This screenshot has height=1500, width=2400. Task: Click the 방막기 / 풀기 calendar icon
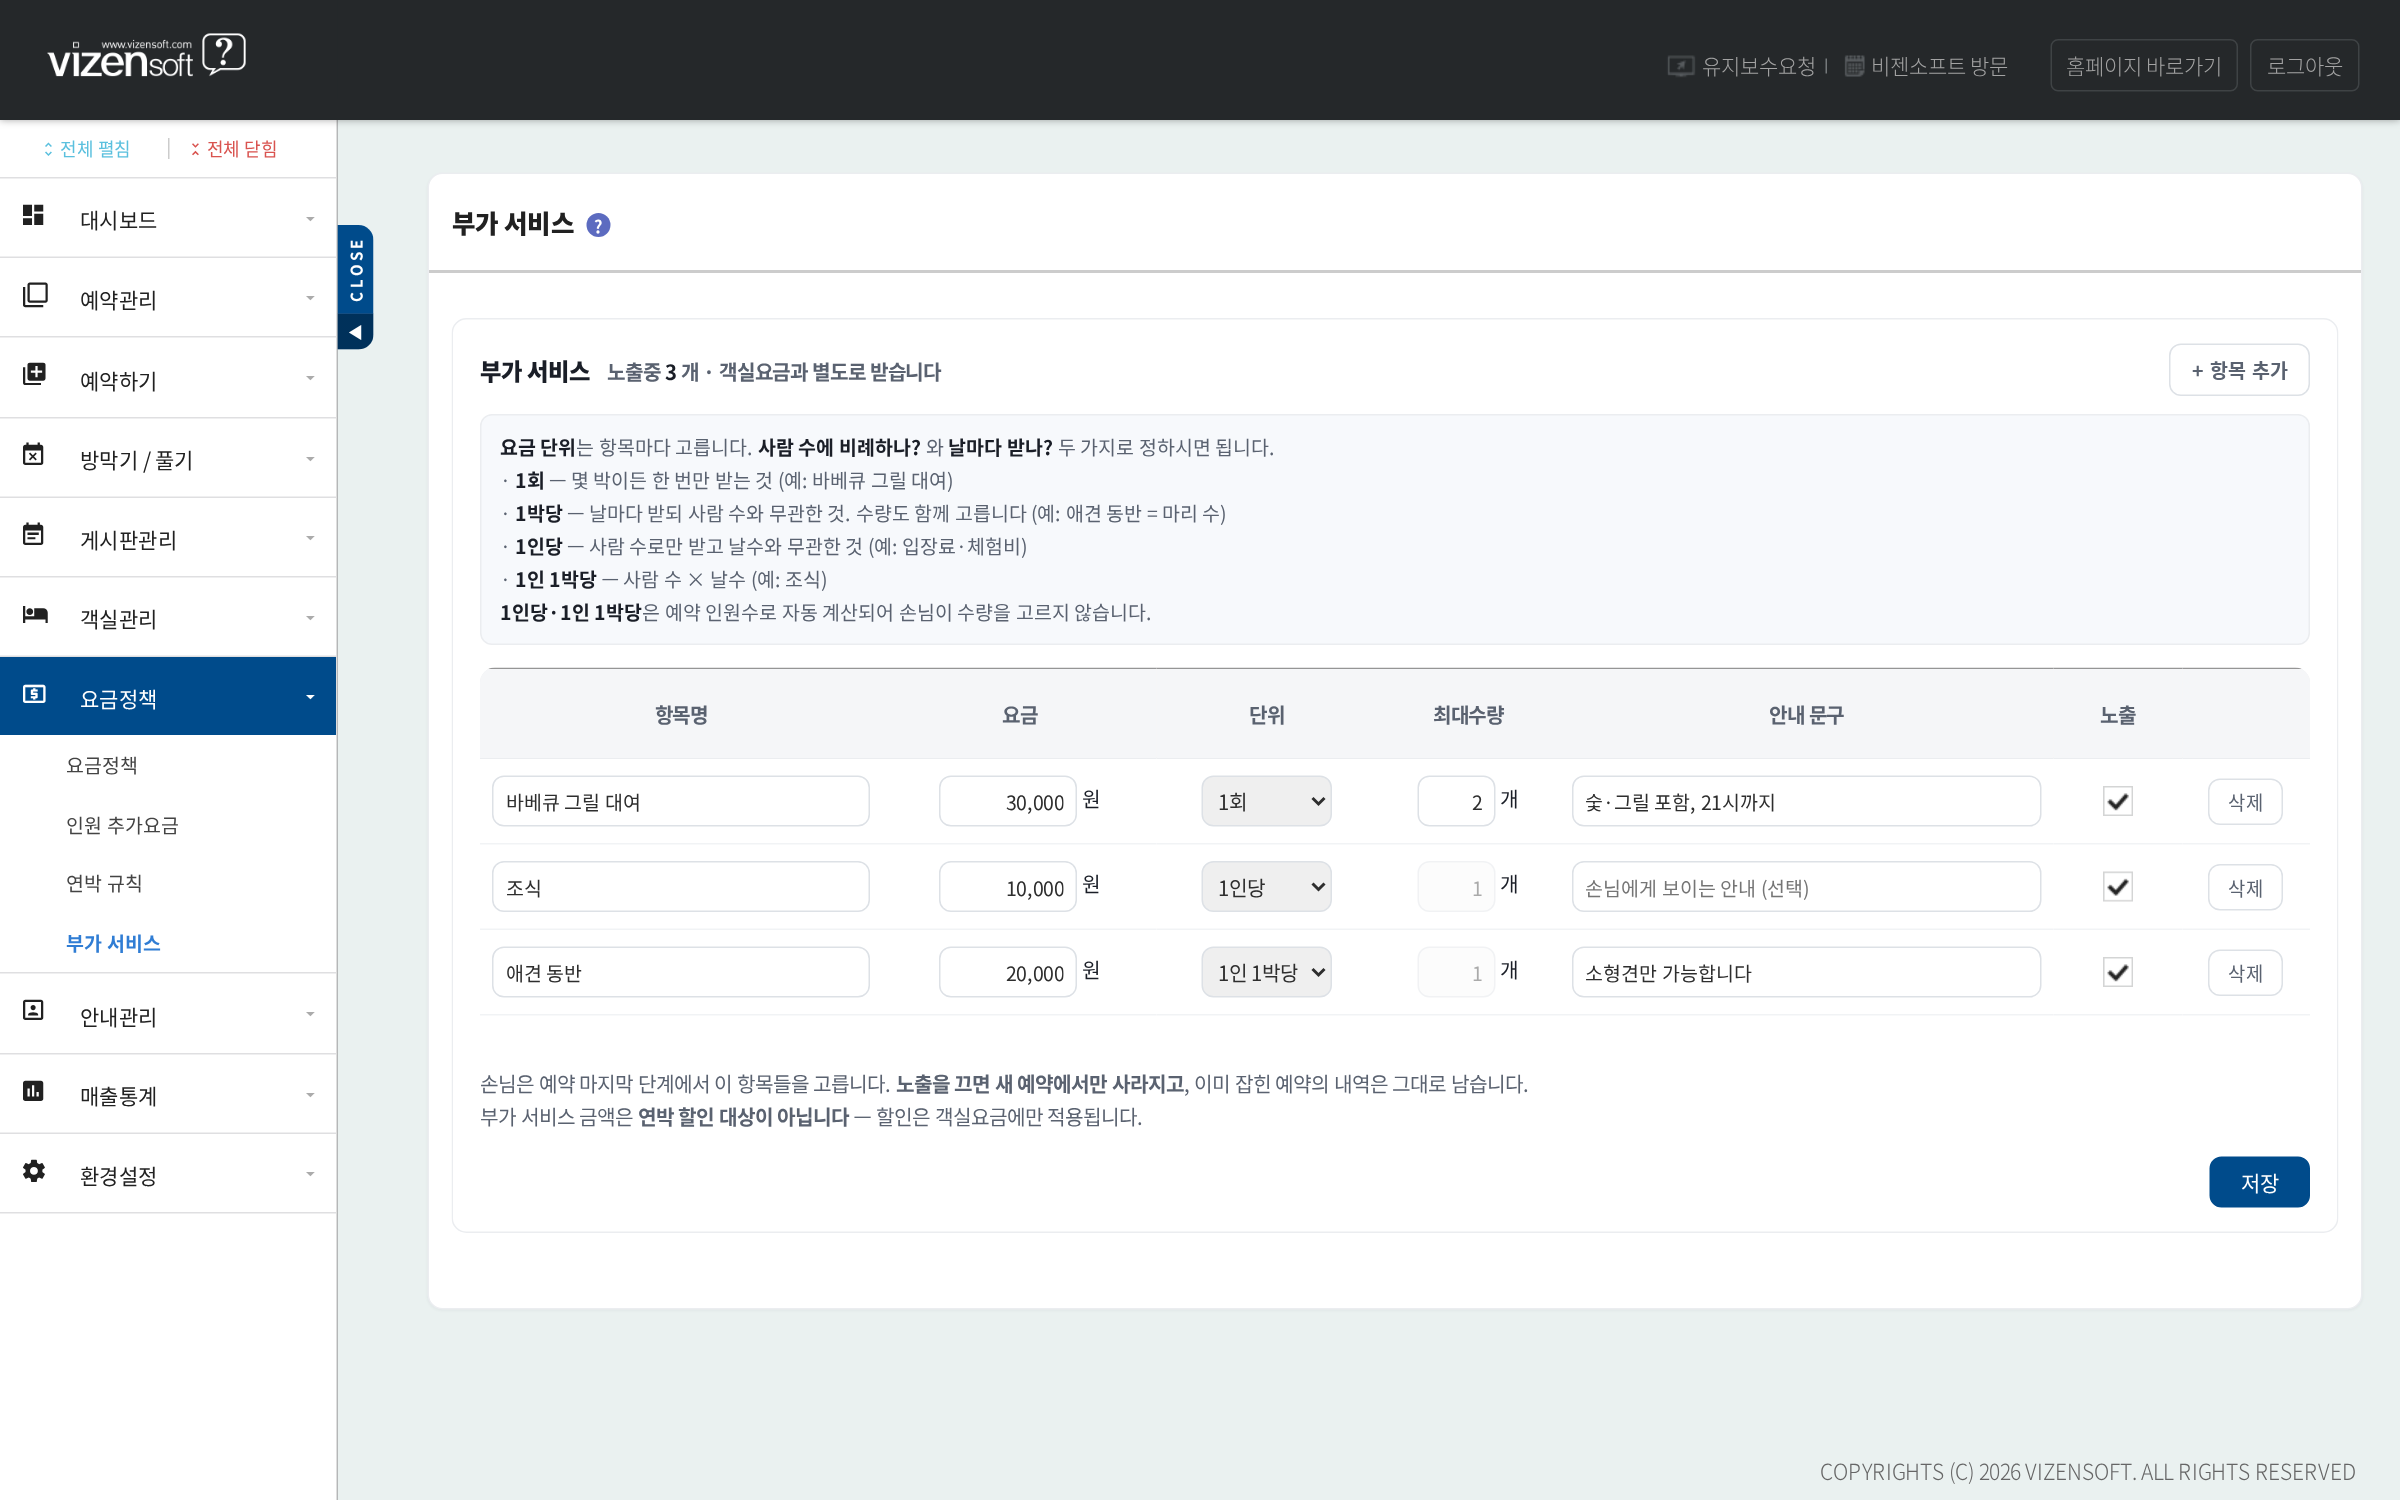[x=33, y=455]
